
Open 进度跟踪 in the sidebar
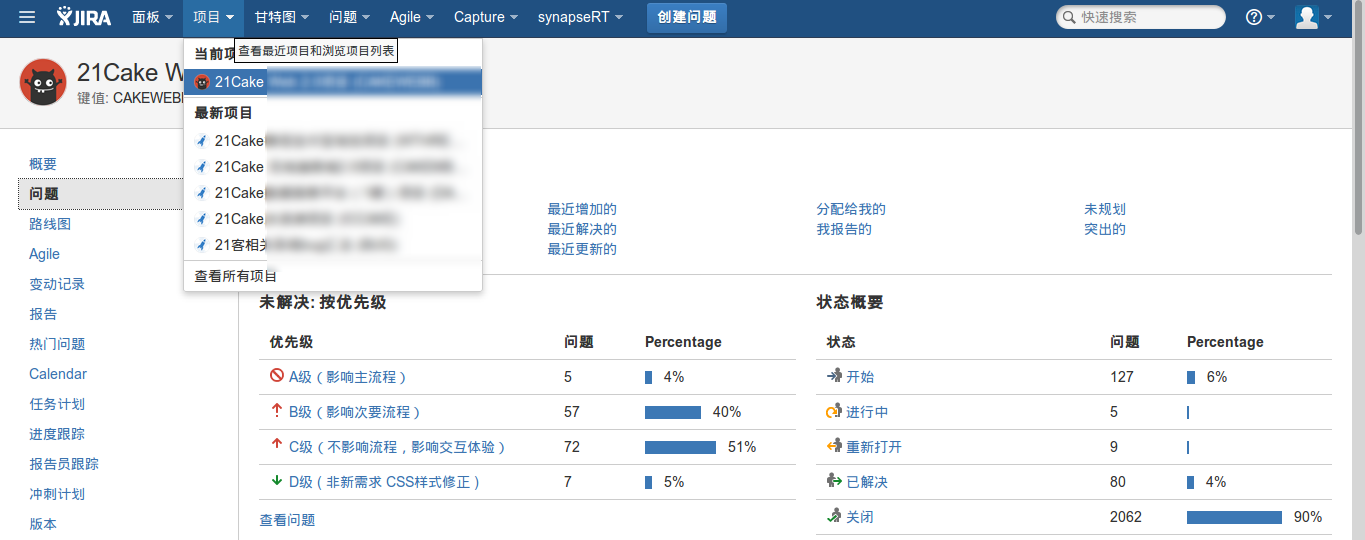(x=57, y=434)
